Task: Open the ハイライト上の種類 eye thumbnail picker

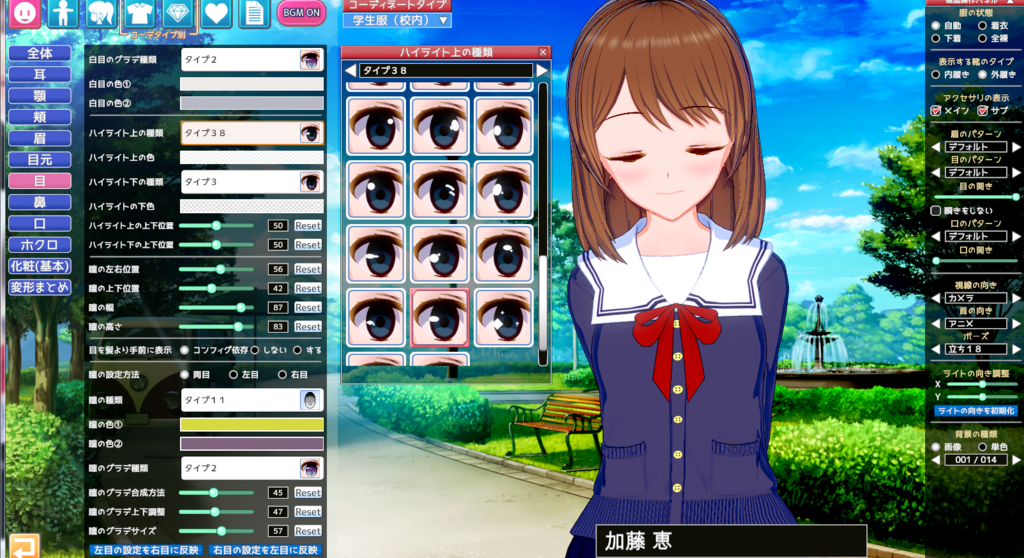Action: click(x=310, y=133)
